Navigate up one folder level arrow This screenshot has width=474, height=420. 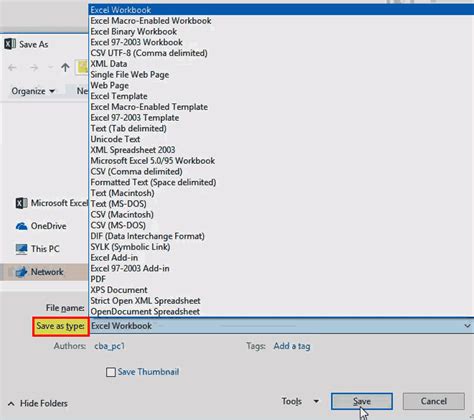pyautogui.click(x=65, y=68)
